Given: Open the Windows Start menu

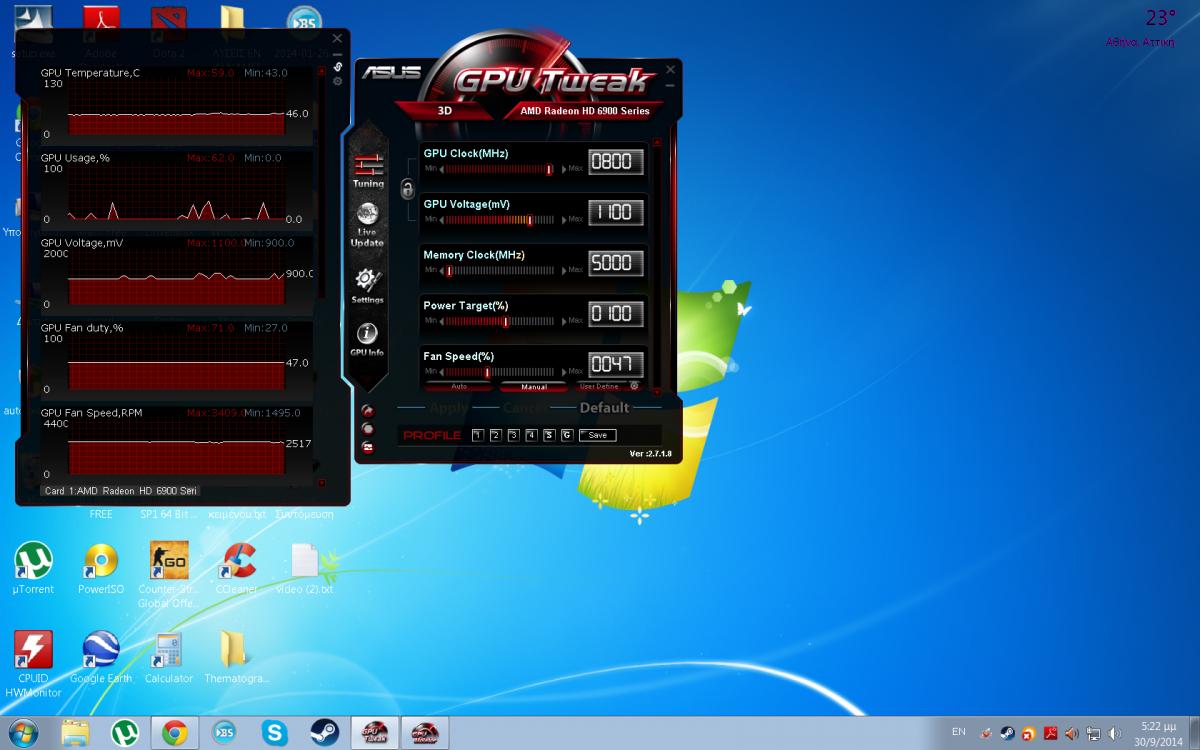Looking at the screenshot, I should [x=23, y=732].
